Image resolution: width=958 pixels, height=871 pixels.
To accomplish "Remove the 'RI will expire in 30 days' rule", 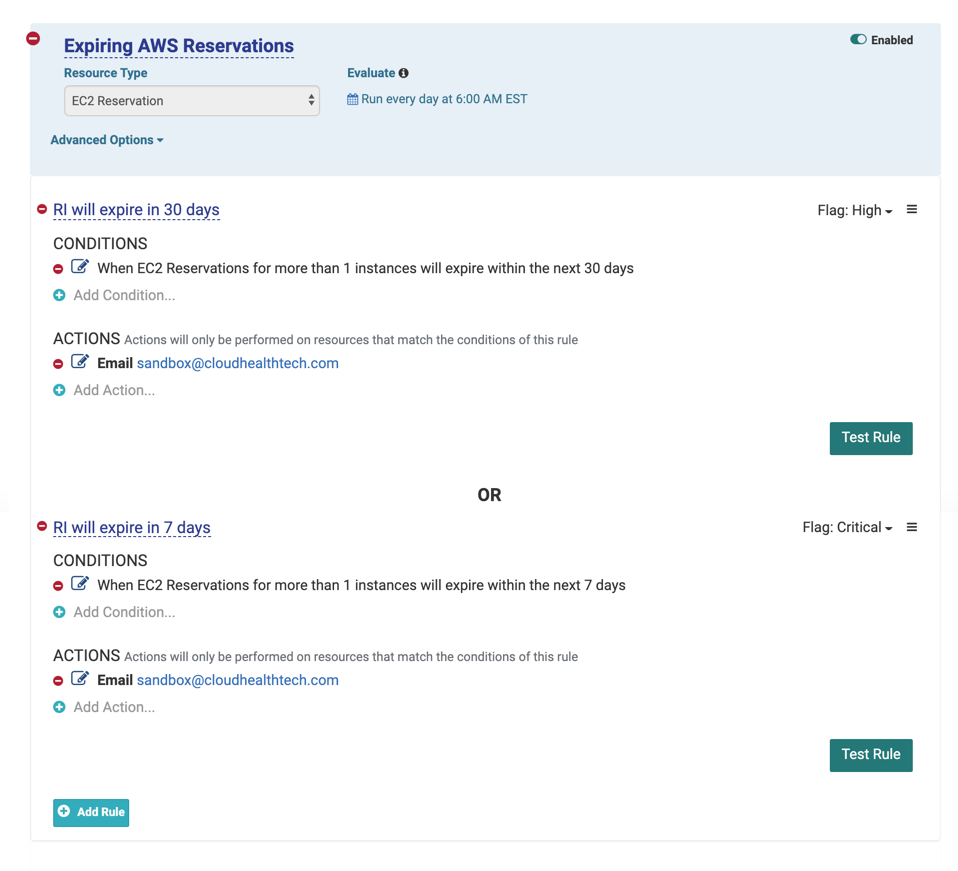I will (x=42, y=210).
